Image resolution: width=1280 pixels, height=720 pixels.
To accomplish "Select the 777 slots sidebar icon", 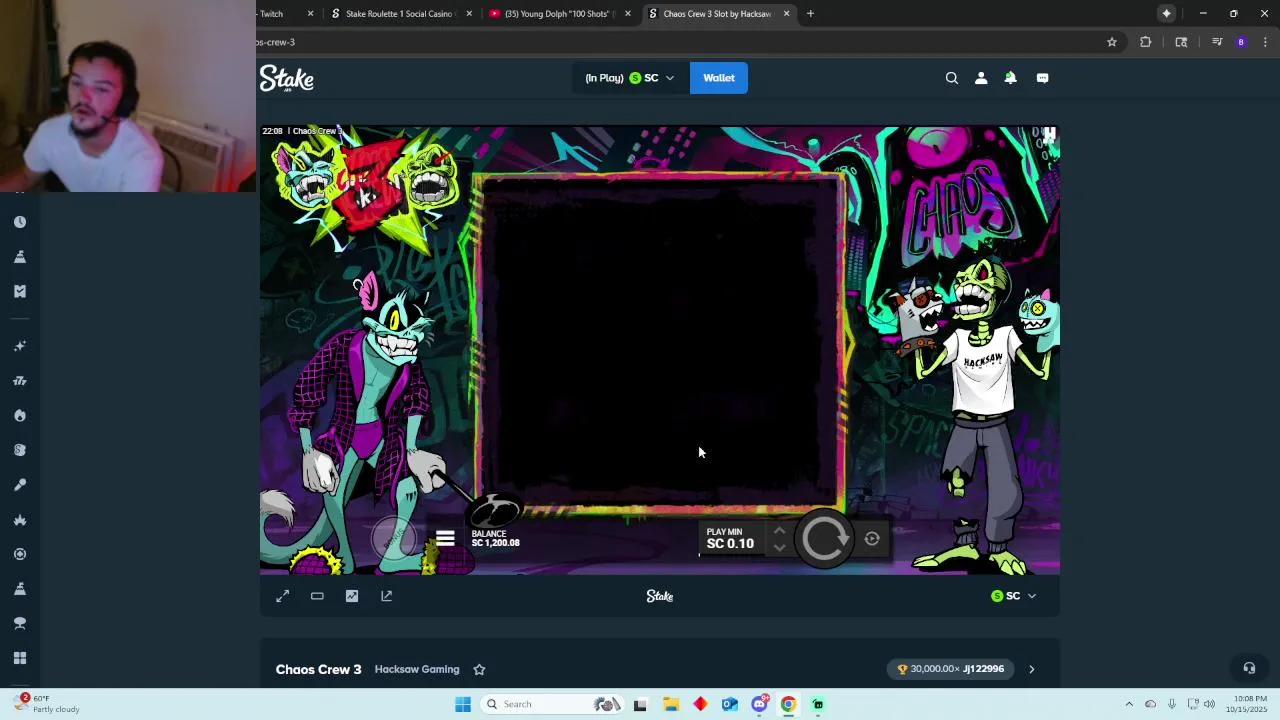I will click(20, 381).
